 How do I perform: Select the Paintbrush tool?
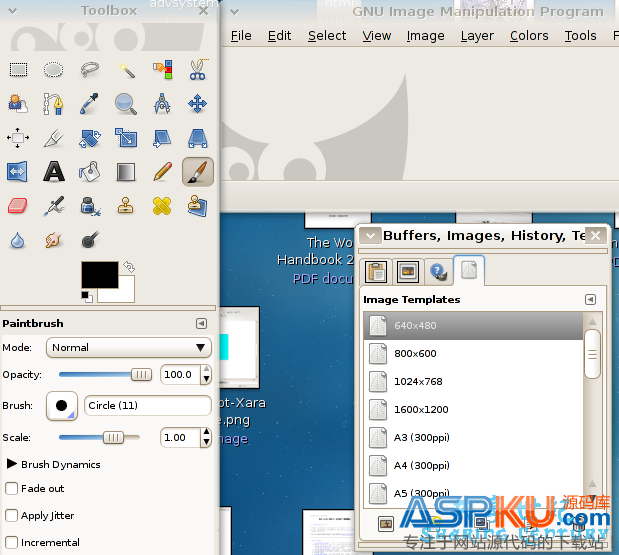[198, 172]
